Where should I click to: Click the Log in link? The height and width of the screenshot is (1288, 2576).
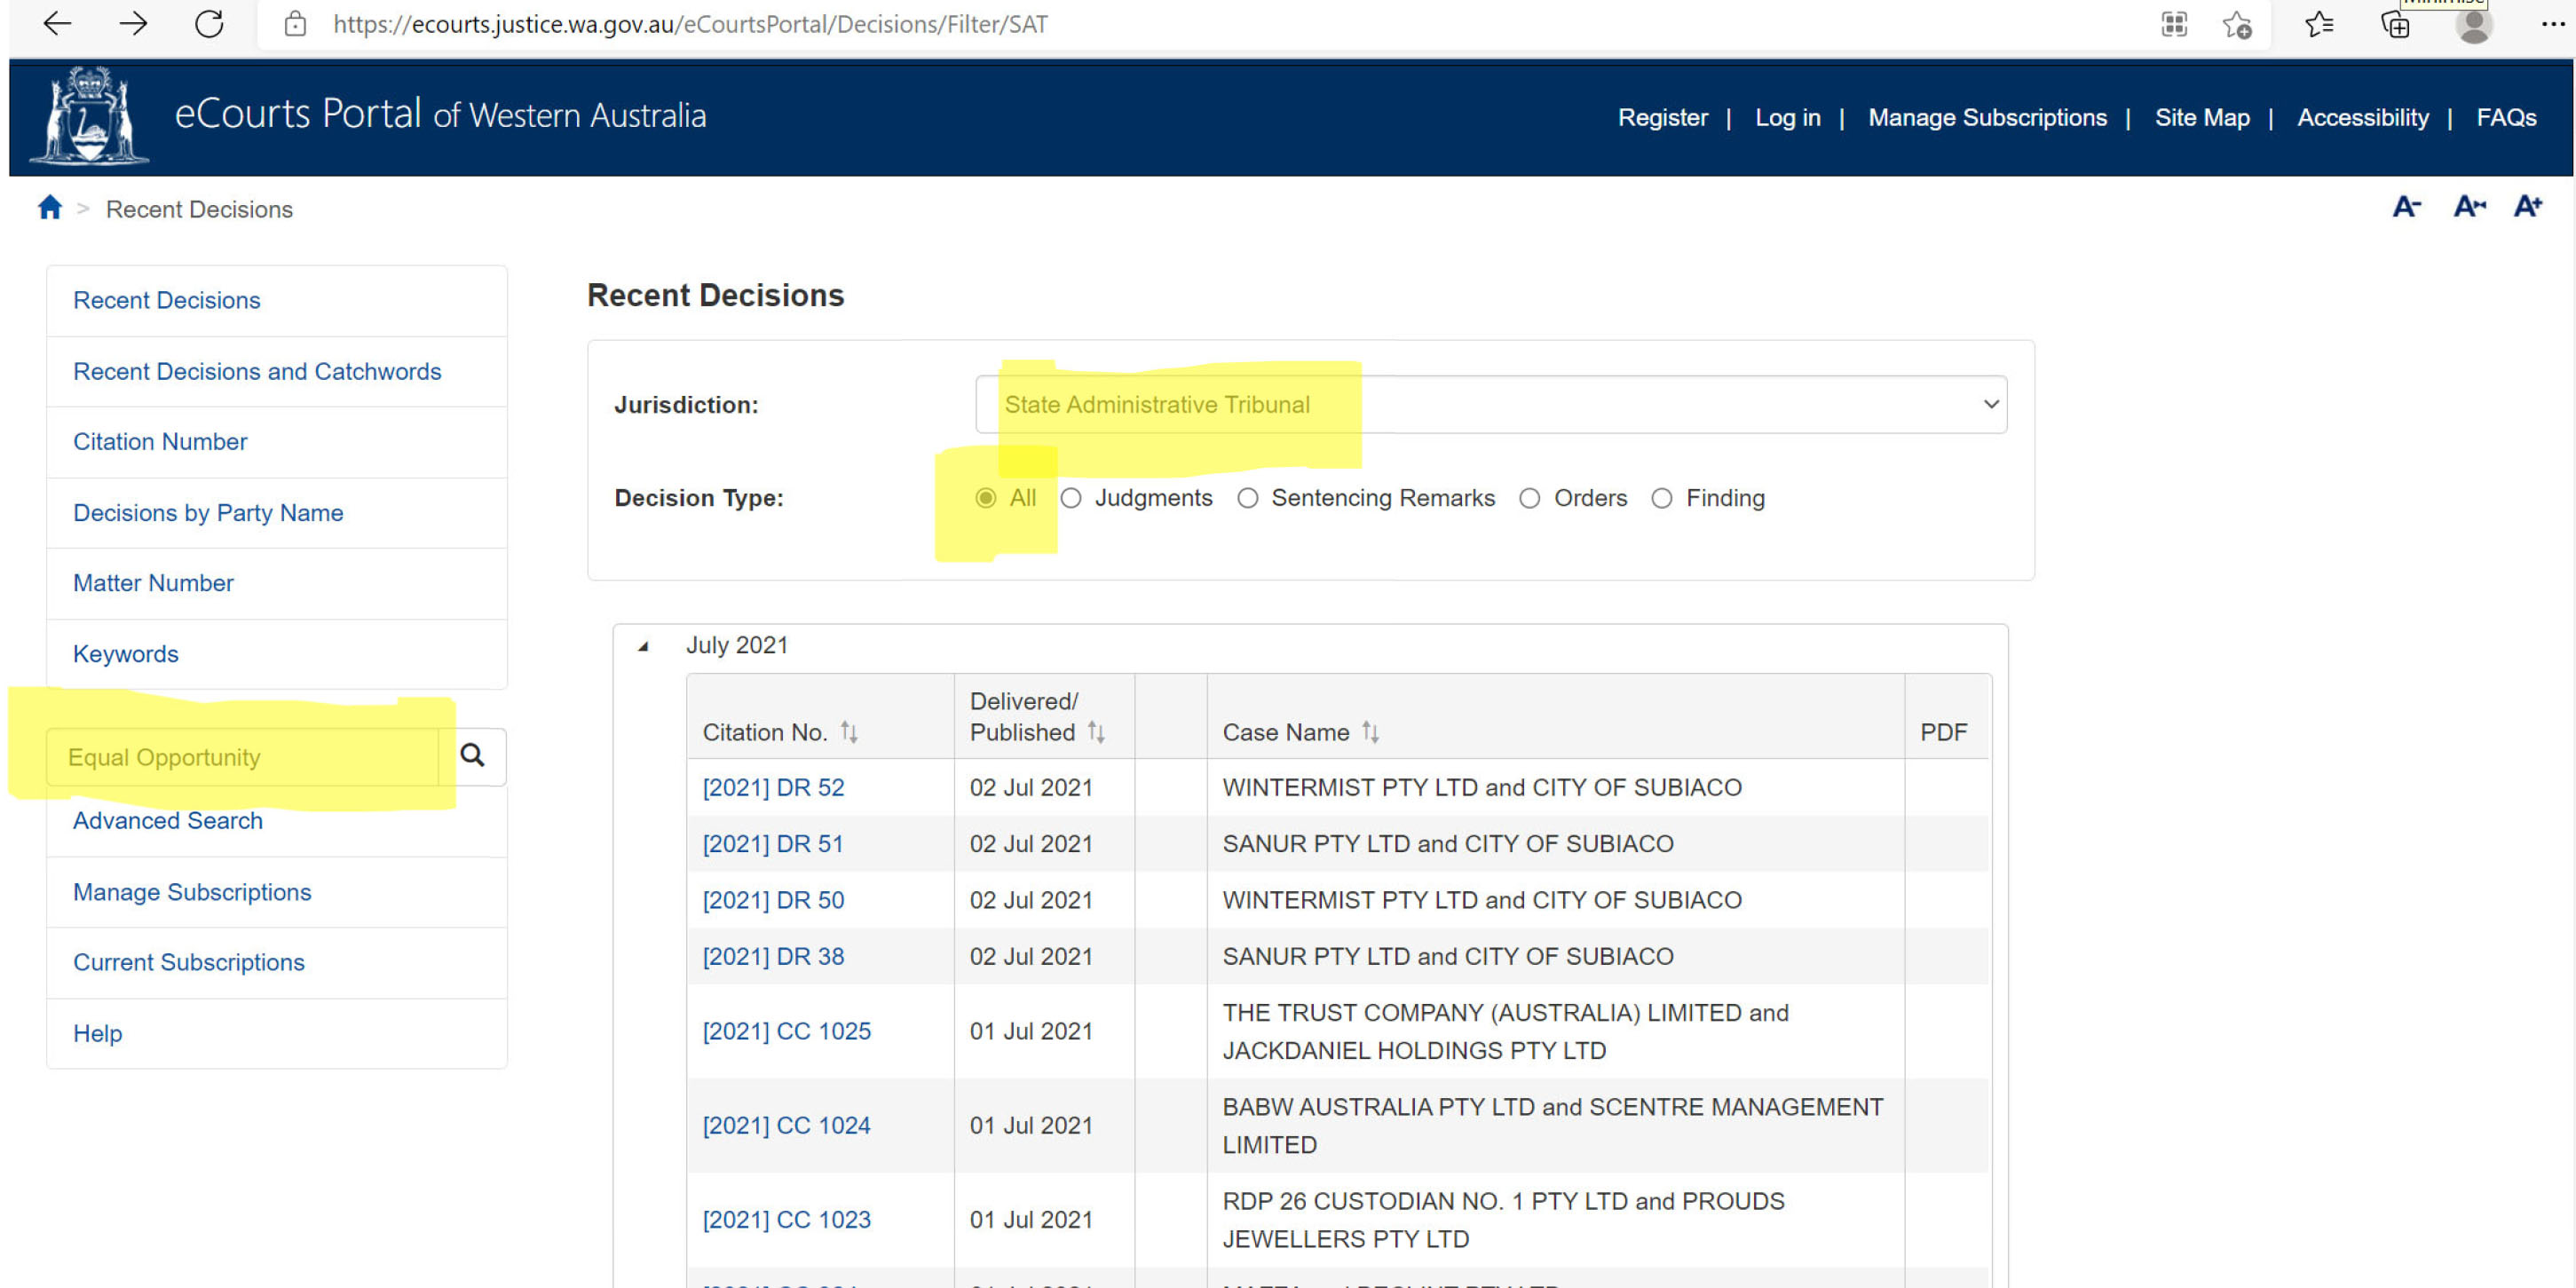point(1787,117)
